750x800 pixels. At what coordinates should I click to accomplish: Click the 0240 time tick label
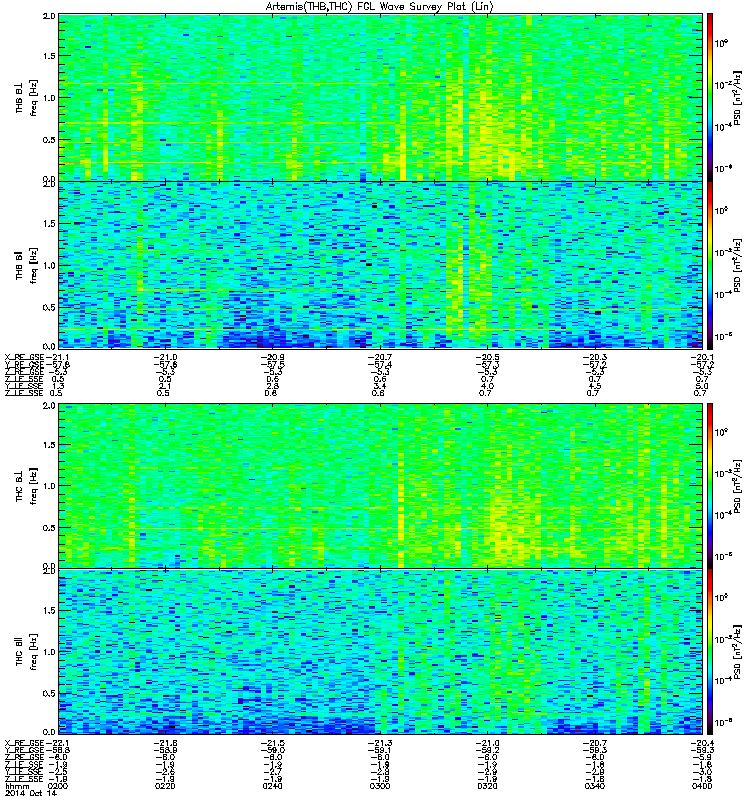[x=272, y=786]
